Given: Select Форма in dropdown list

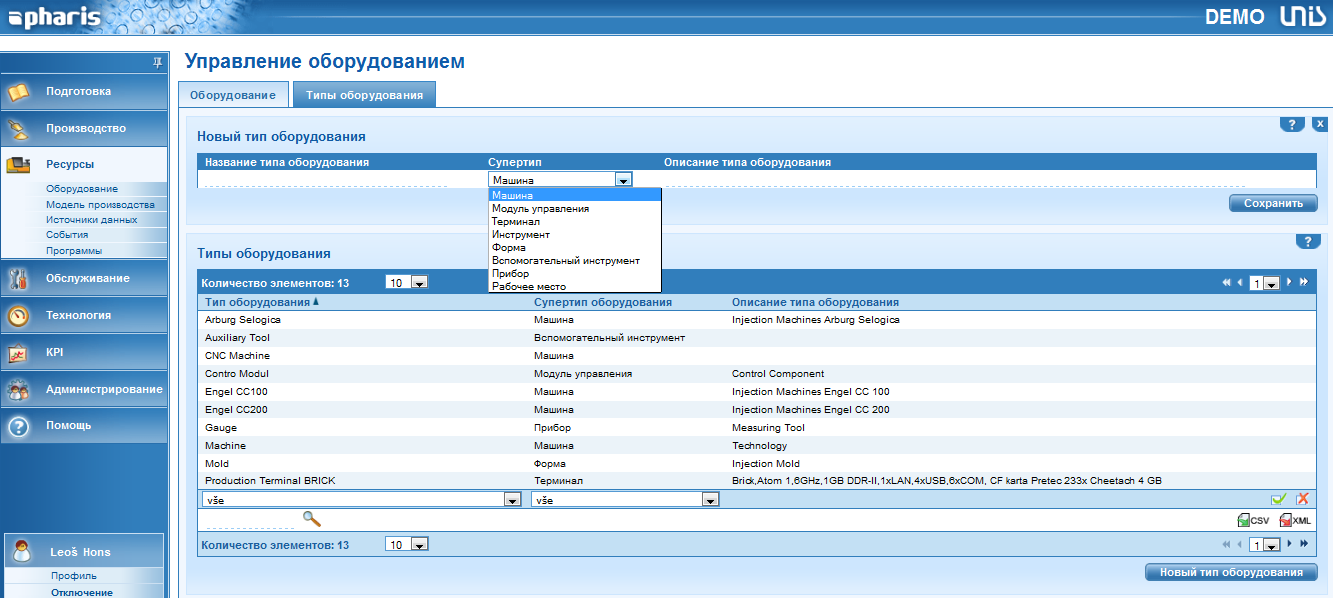Looking at the screenshot, I should coord(575,247).
